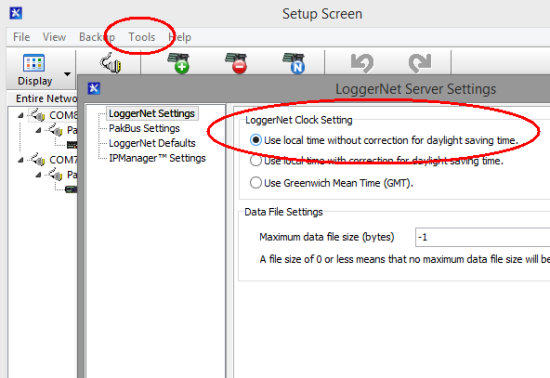Viewport: 550px width, 378px height.
Task: Open the Display dropdown arrow
Action: click(67, 74)
